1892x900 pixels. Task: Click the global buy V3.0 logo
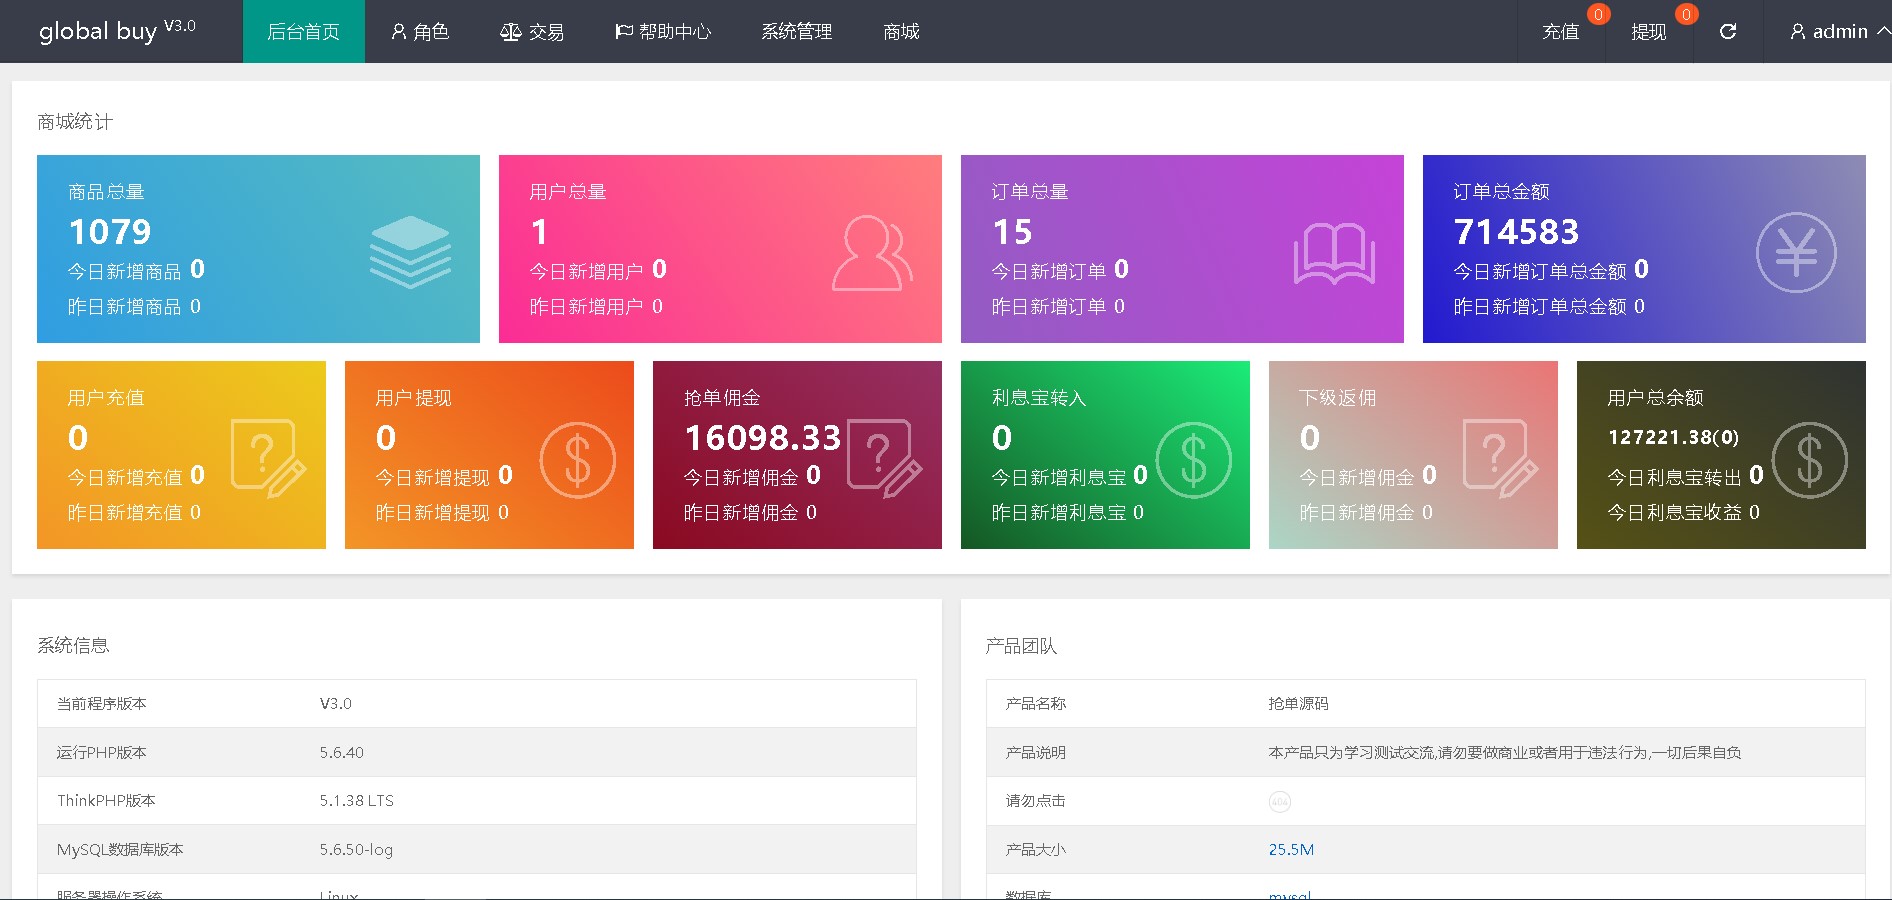[x=117, y=31]
